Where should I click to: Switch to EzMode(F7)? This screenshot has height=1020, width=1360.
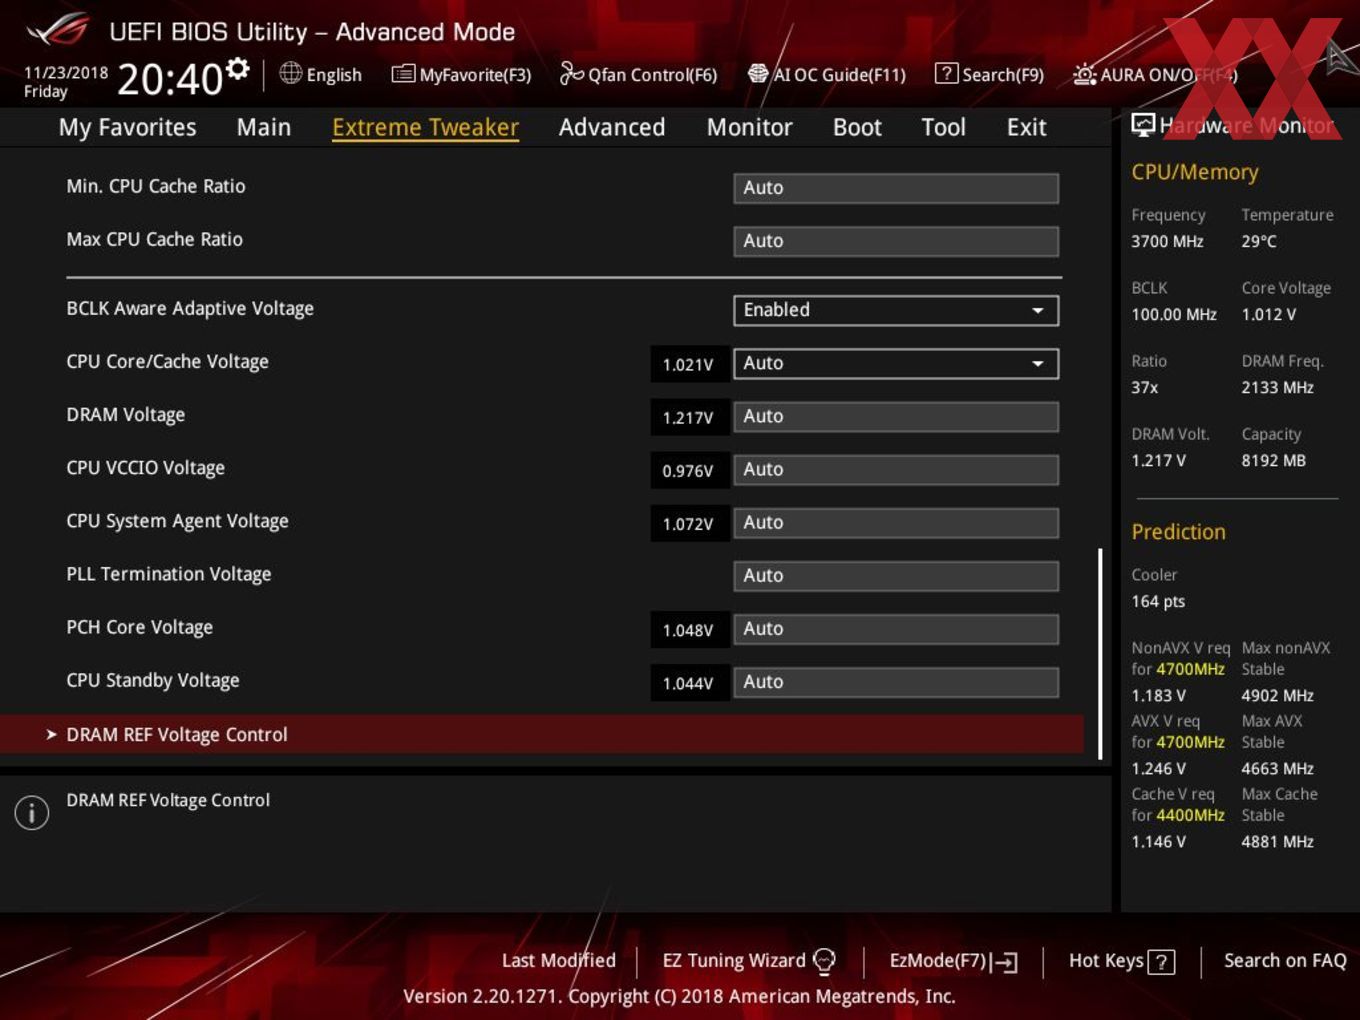pos(938,960)
